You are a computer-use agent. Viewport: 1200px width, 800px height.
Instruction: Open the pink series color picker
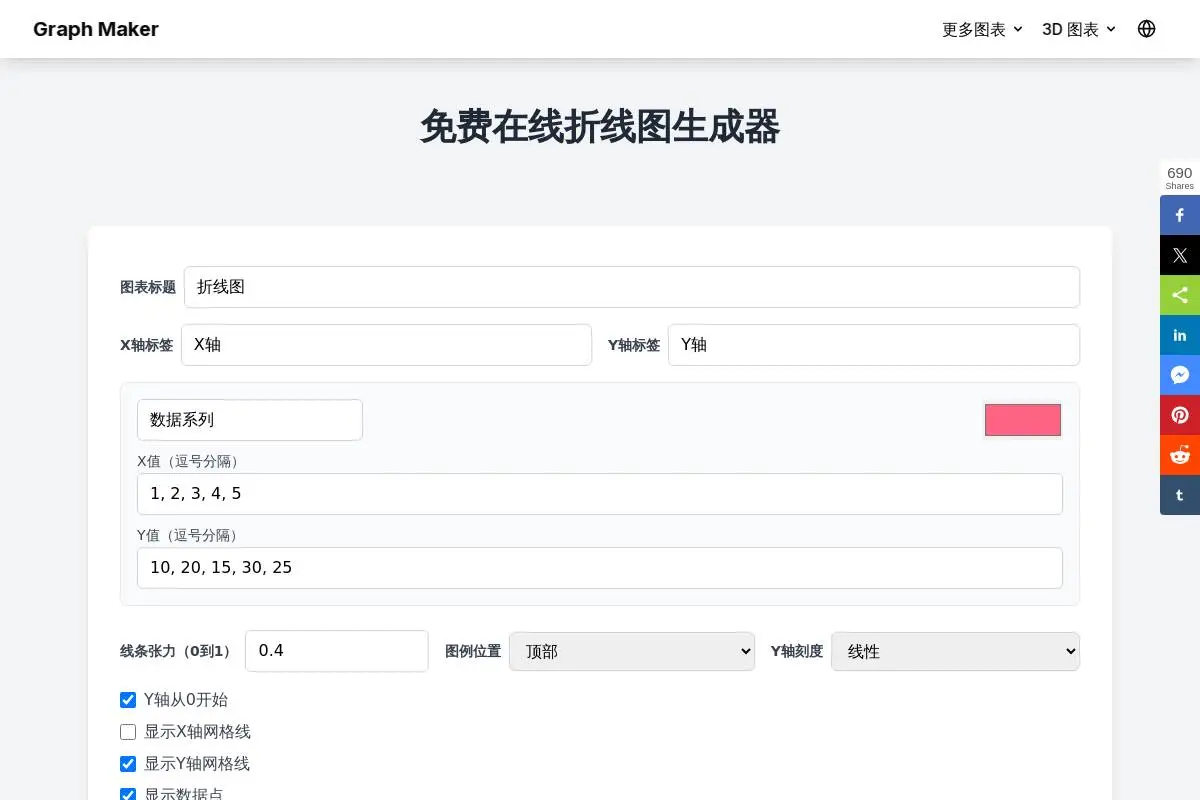click(1023, 420)
